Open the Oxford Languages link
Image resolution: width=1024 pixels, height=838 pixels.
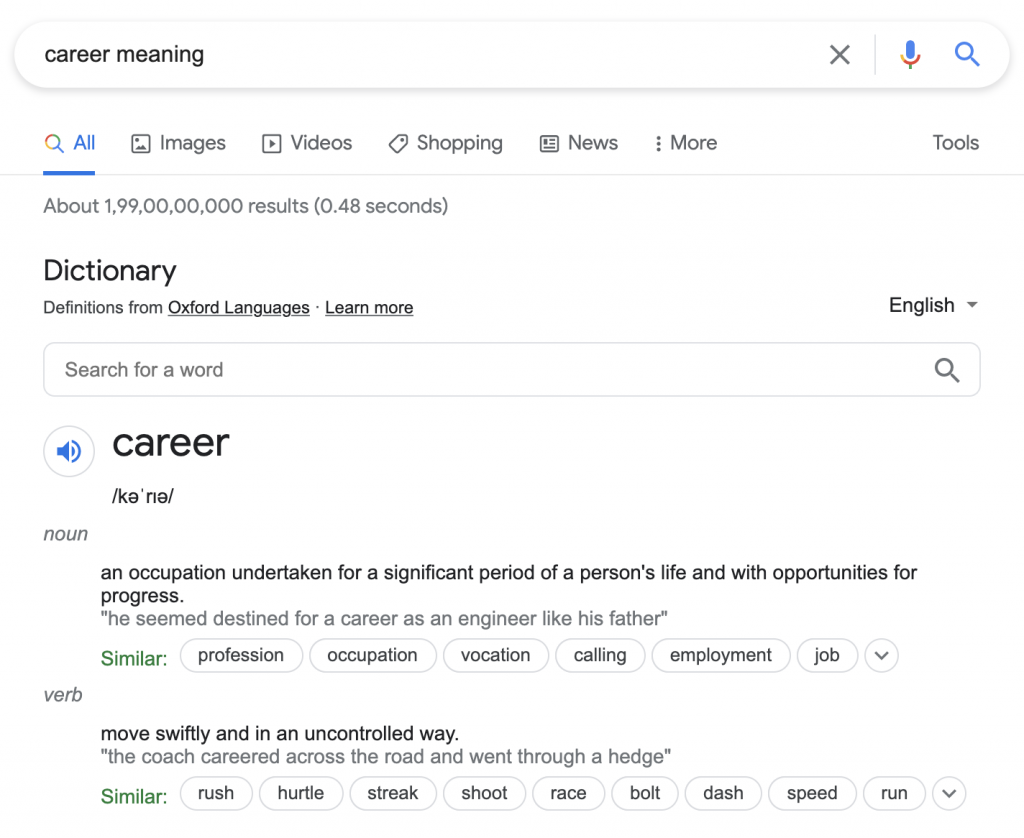click(238, 307)
